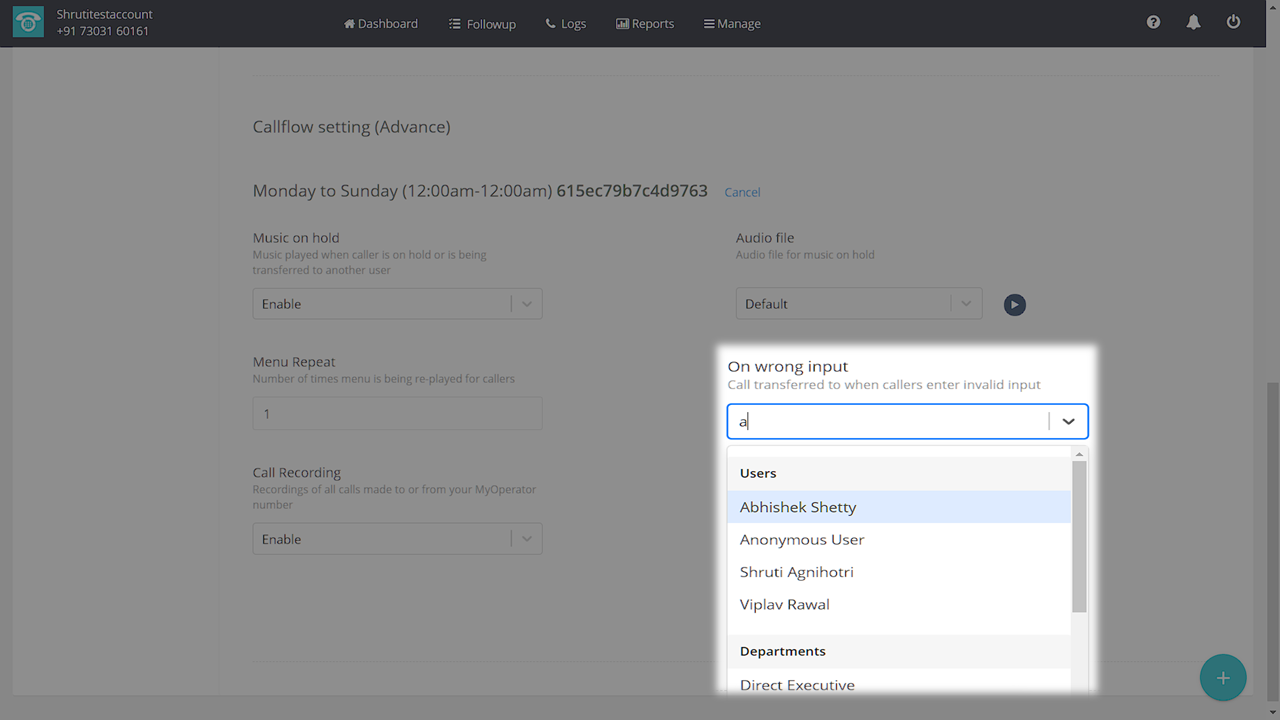The width and height of the screenshot is (1280, 720).
Task: Open the Manage menu
Action: (732, 23)
